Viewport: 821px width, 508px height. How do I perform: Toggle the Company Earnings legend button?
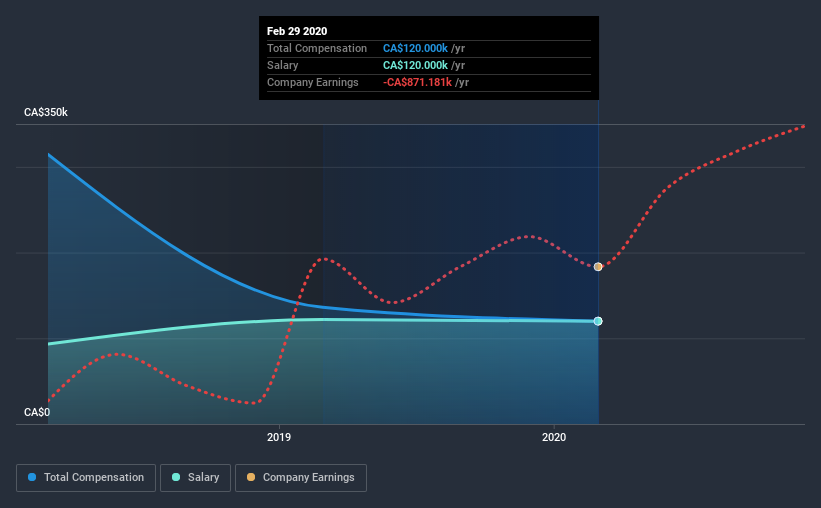click(x=301, y=478)
